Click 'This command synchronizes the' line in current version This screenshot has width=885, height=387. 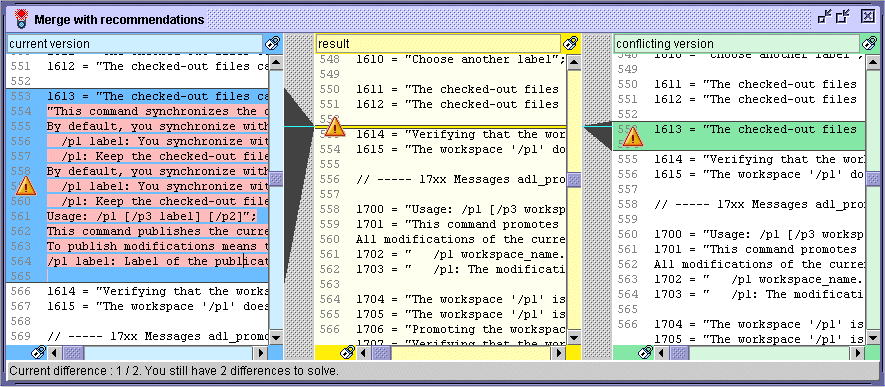pos(158,111)
